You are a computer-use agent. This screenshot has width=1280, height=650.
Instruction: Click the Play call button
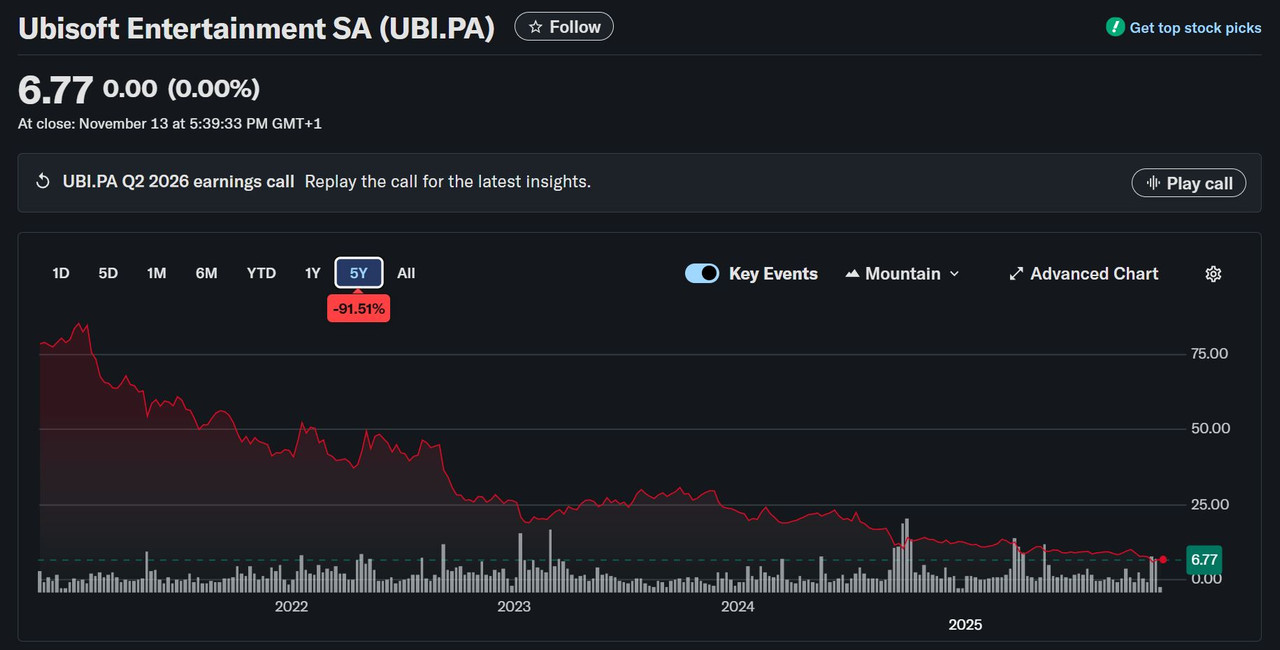1189,183
